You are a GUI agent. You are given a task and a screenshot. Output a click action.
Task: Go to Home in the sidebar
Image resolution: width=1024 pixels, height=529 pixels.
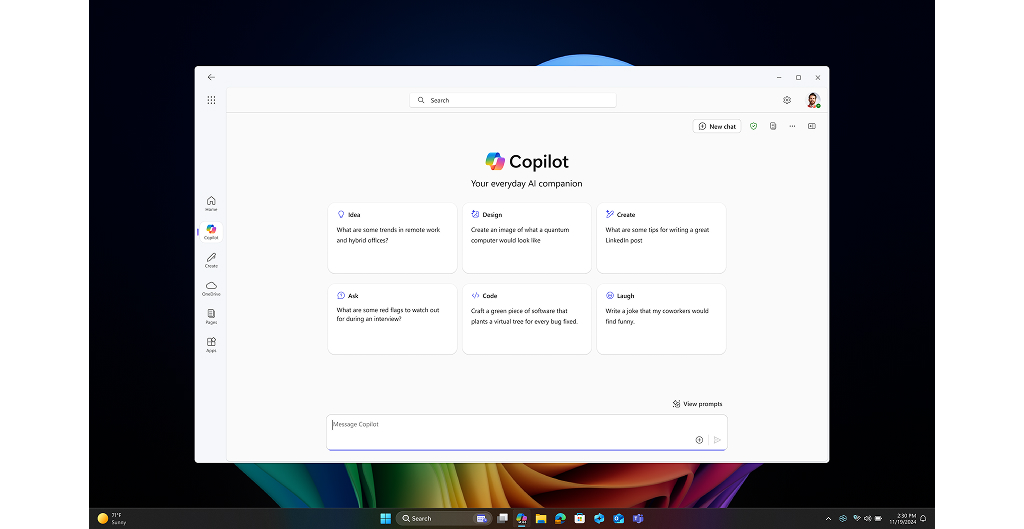coord(211,203)
